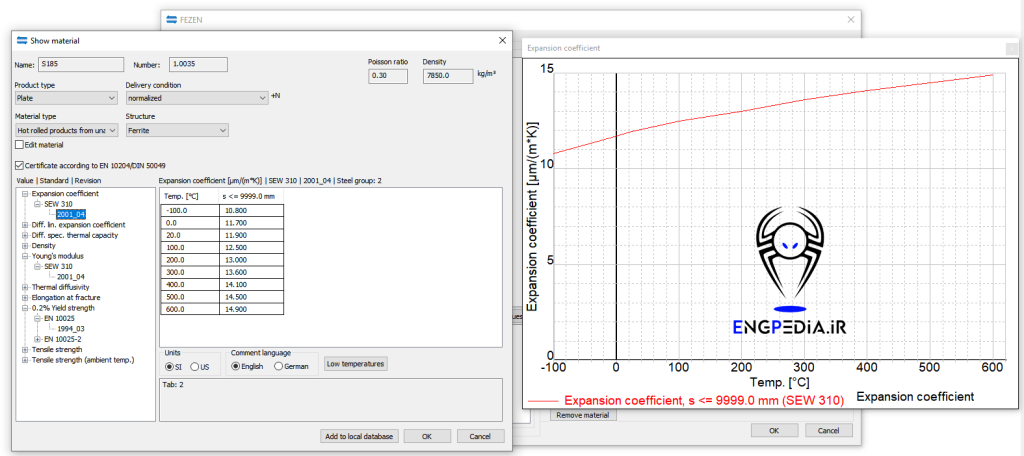This screenshot has height=456, width=1024.
Task: Toggle Certificate according to EN 10204 checkbox
Action: tap(19, 165)
